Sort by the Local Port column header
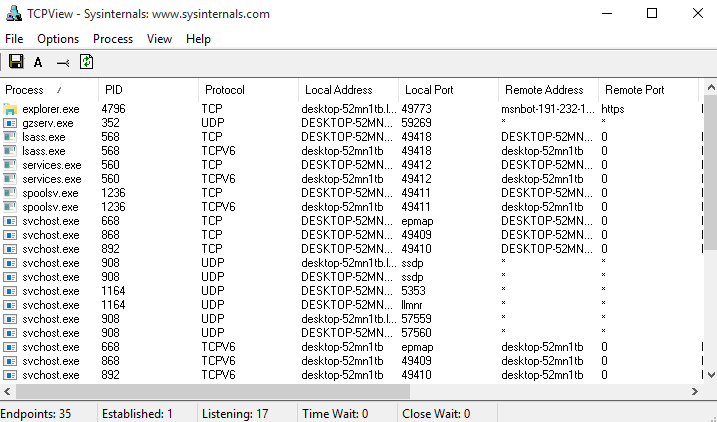 click(448, 90)
